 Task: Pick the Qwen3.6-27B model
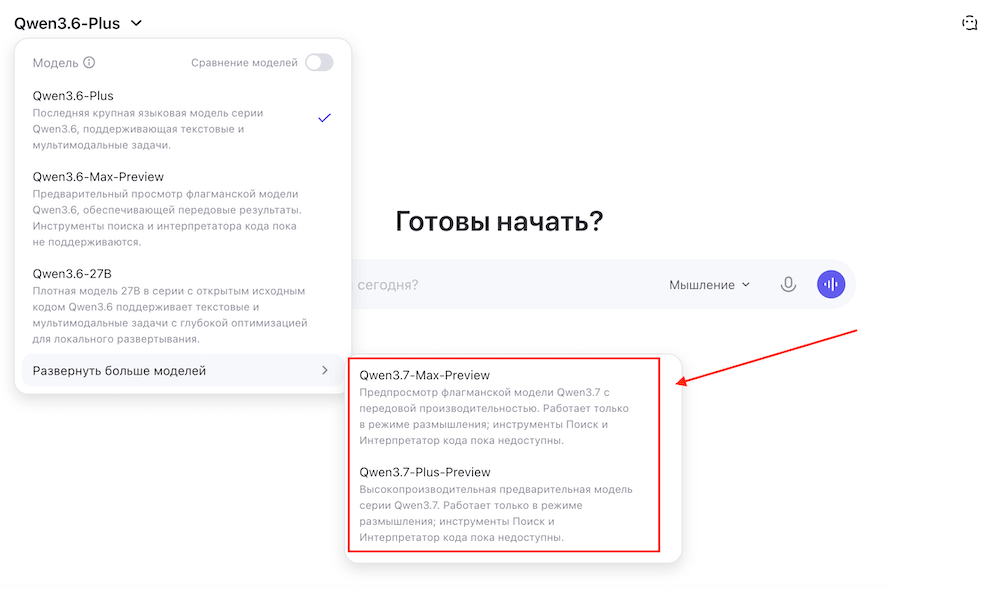(x=182, y=305)
